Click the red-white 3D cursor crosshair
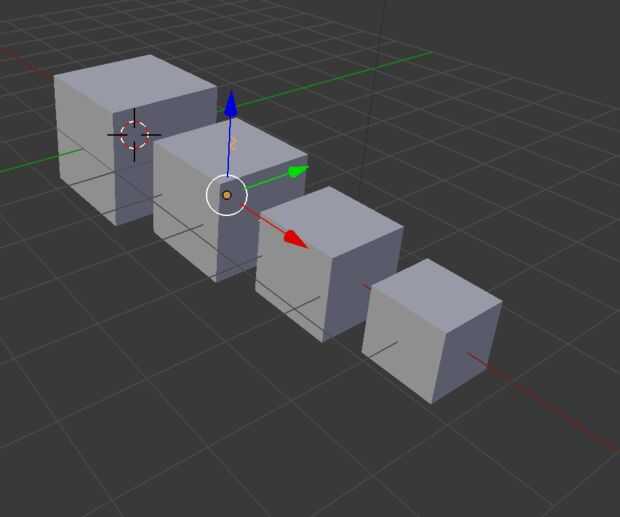The image size is (620, 517). 134,135
